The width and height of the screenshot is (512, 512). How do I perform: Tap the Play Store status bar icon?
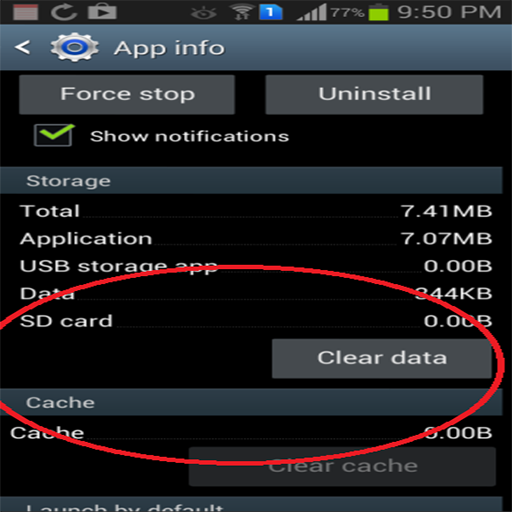pos(102,12)
